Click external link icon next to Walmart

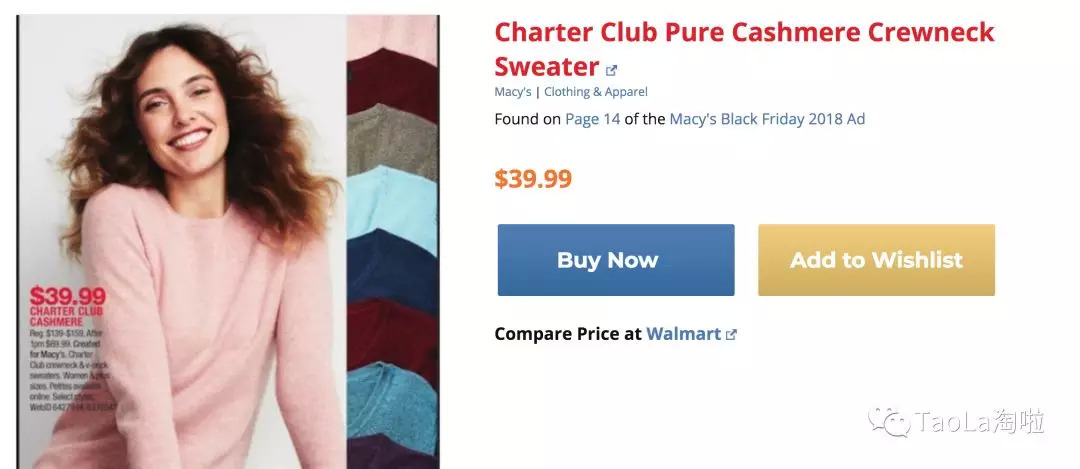[x=731, y=335]
